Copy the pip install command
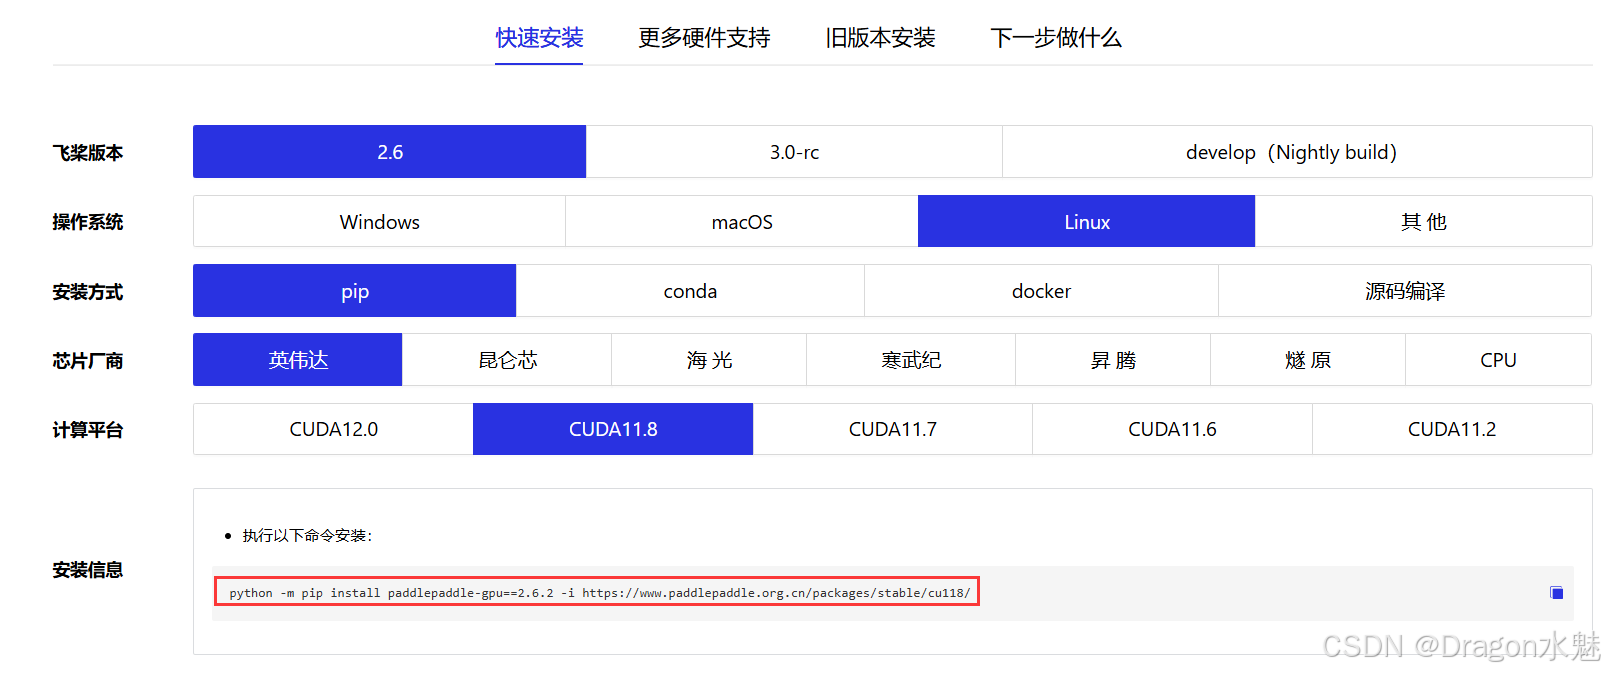Image resolution: width=1605 pixels, height=674 pixels. tap(1556, 593)
